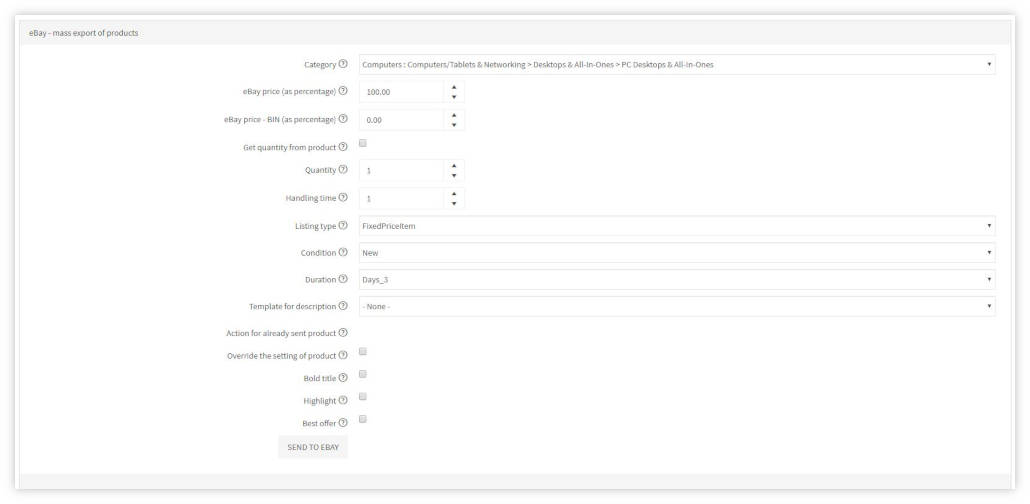Tick Override the setting of product checkbox
Image resolution: width=1030 pixels, height=504 pixels.
tap(363, 352)
